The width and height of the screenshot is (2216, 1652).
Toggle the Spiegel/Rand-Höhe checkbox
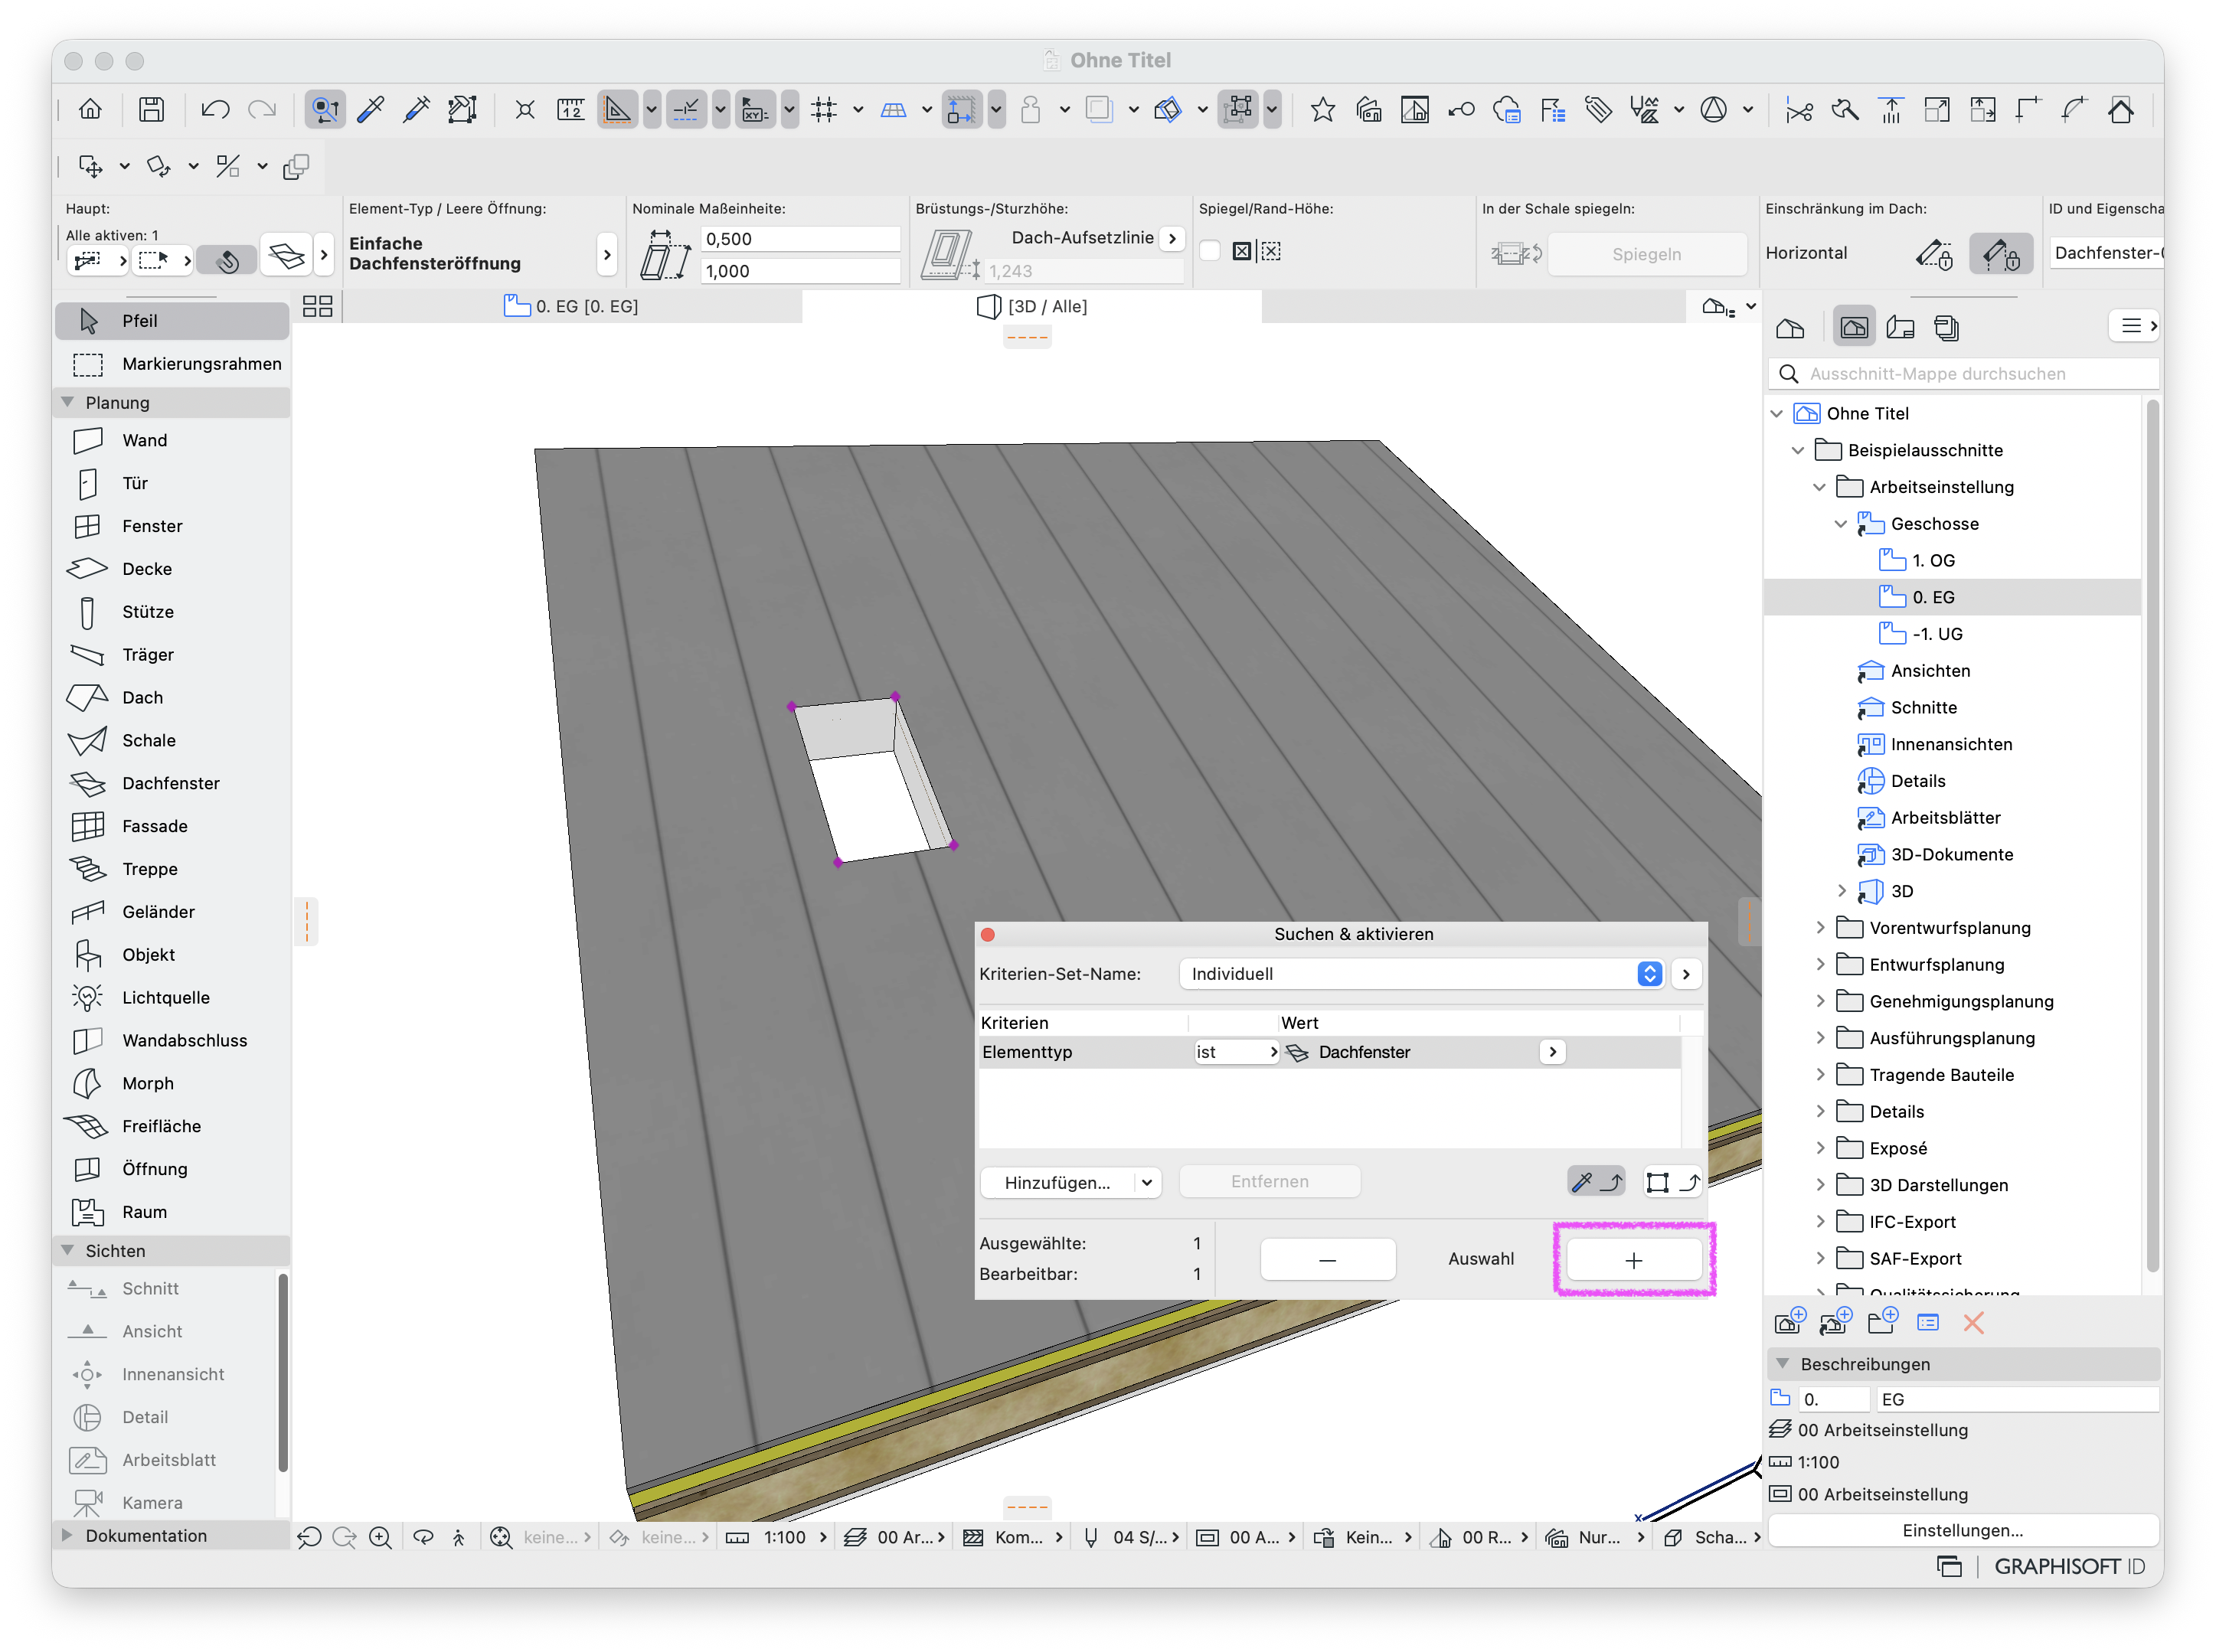click(x=1209, y=252)
